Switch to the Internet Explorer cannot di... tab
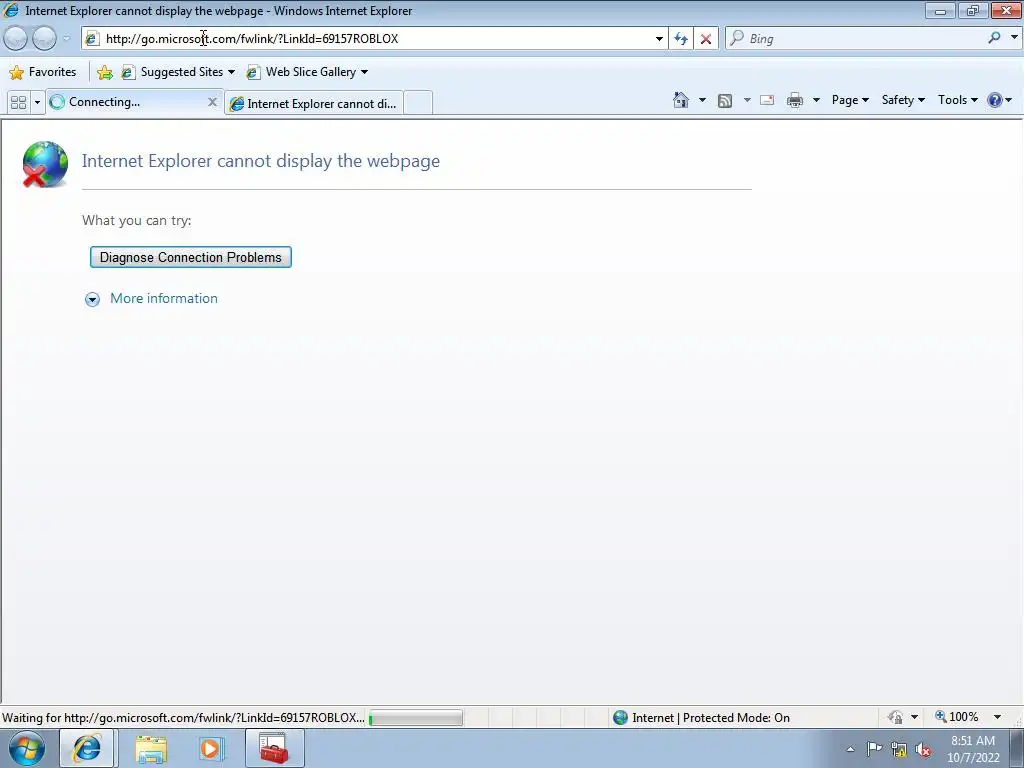1024x768 pixels. click(314, 103)
